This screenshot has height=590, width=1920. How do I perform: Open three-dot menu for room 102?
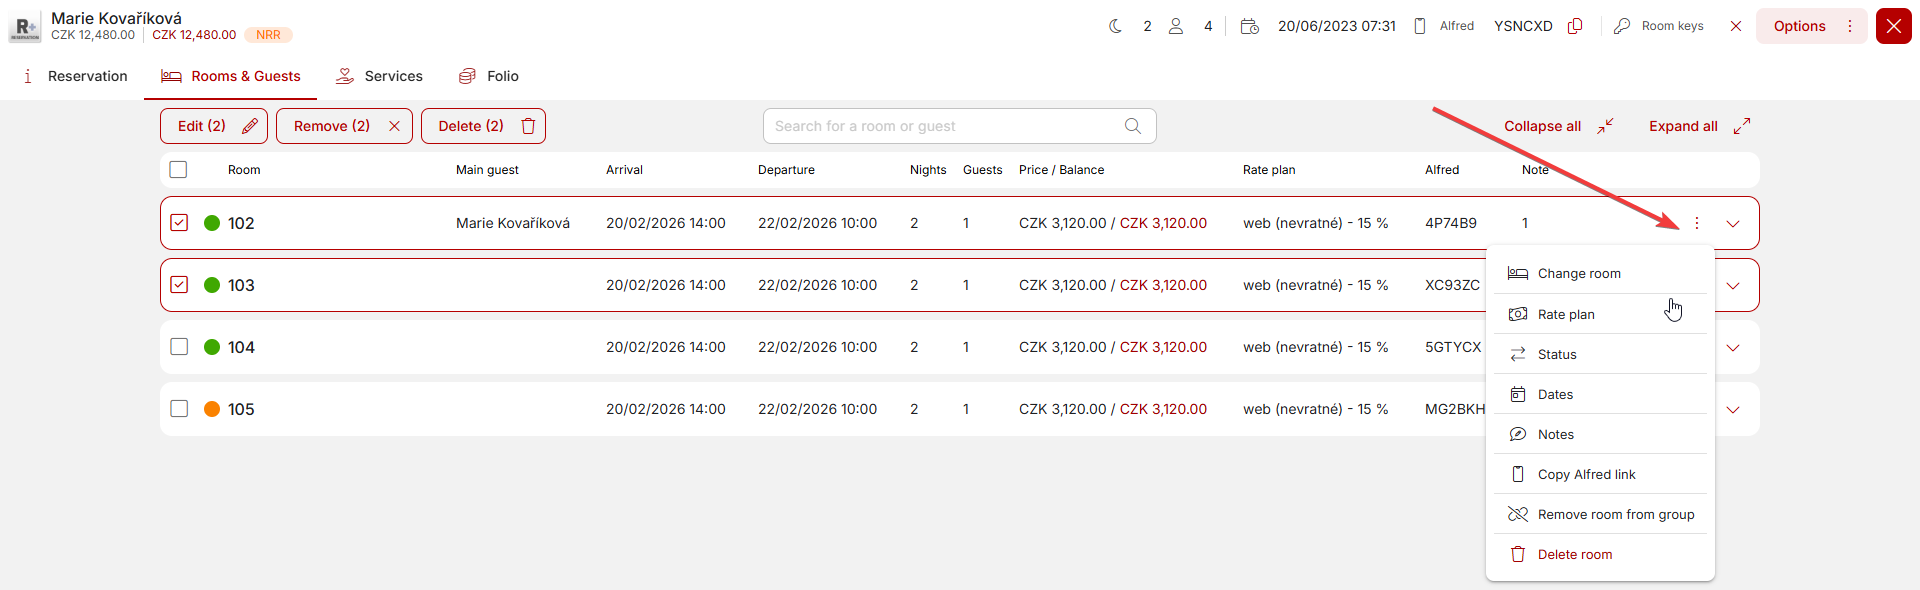1697,224
